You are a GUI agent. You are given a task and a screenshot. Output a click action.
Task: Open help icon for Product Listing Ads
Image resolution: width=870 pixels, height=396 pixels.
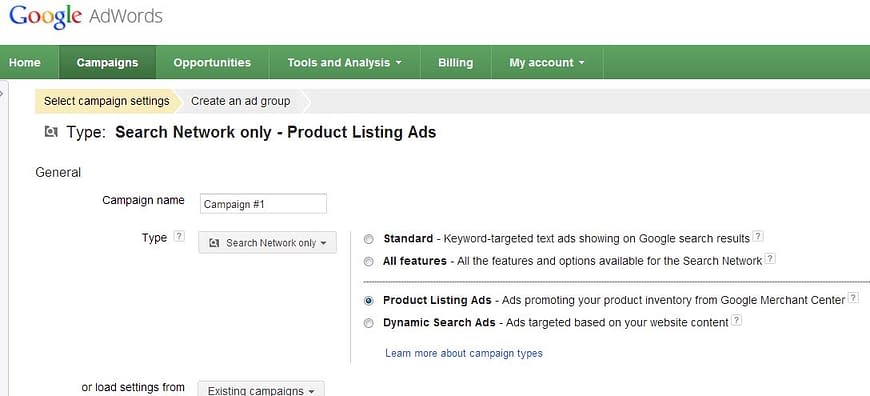pos(853,298)
